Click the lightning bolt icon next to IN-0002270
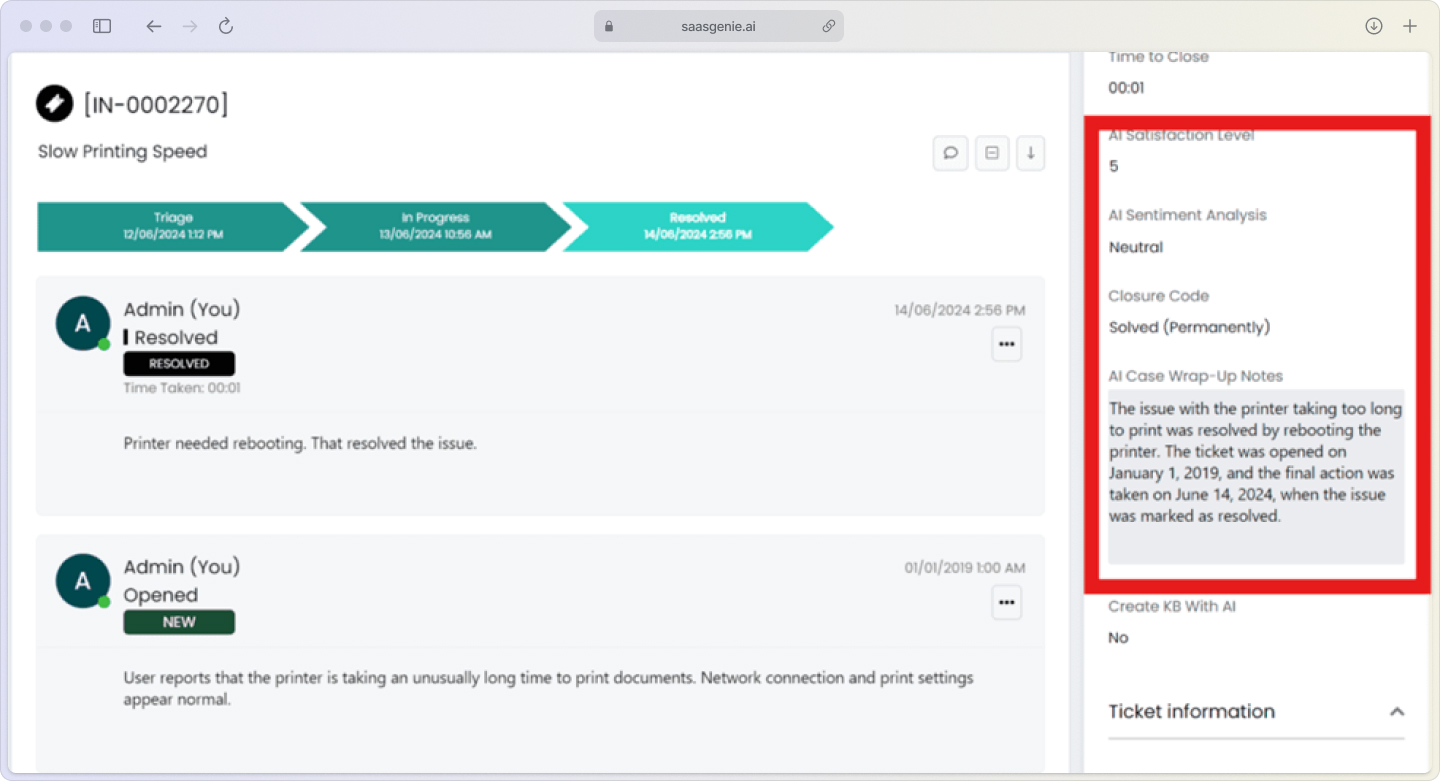Screen dimensions: 1440x781 (55, 103)
